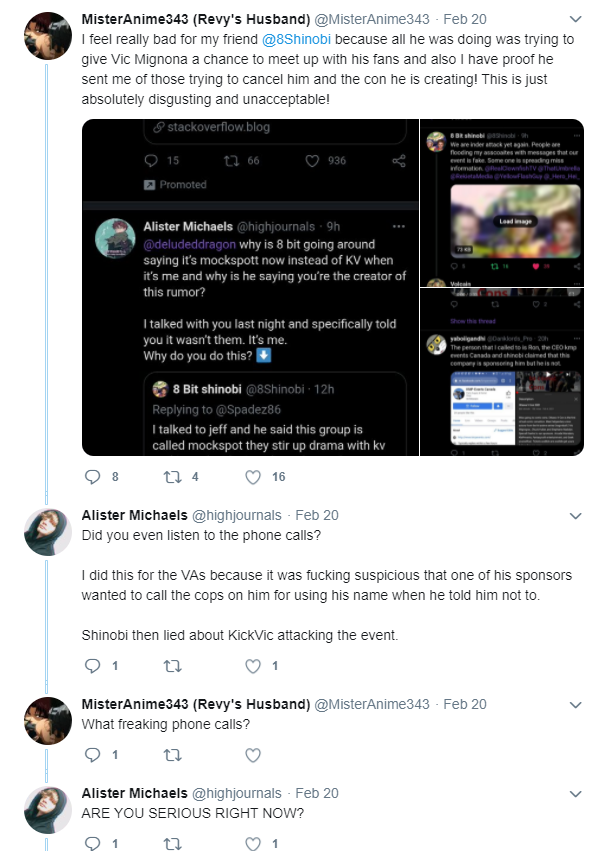Retweet 'ARE YOU SERIOUS RIGHT NOW?' tweet

click(x=173, y=843)
